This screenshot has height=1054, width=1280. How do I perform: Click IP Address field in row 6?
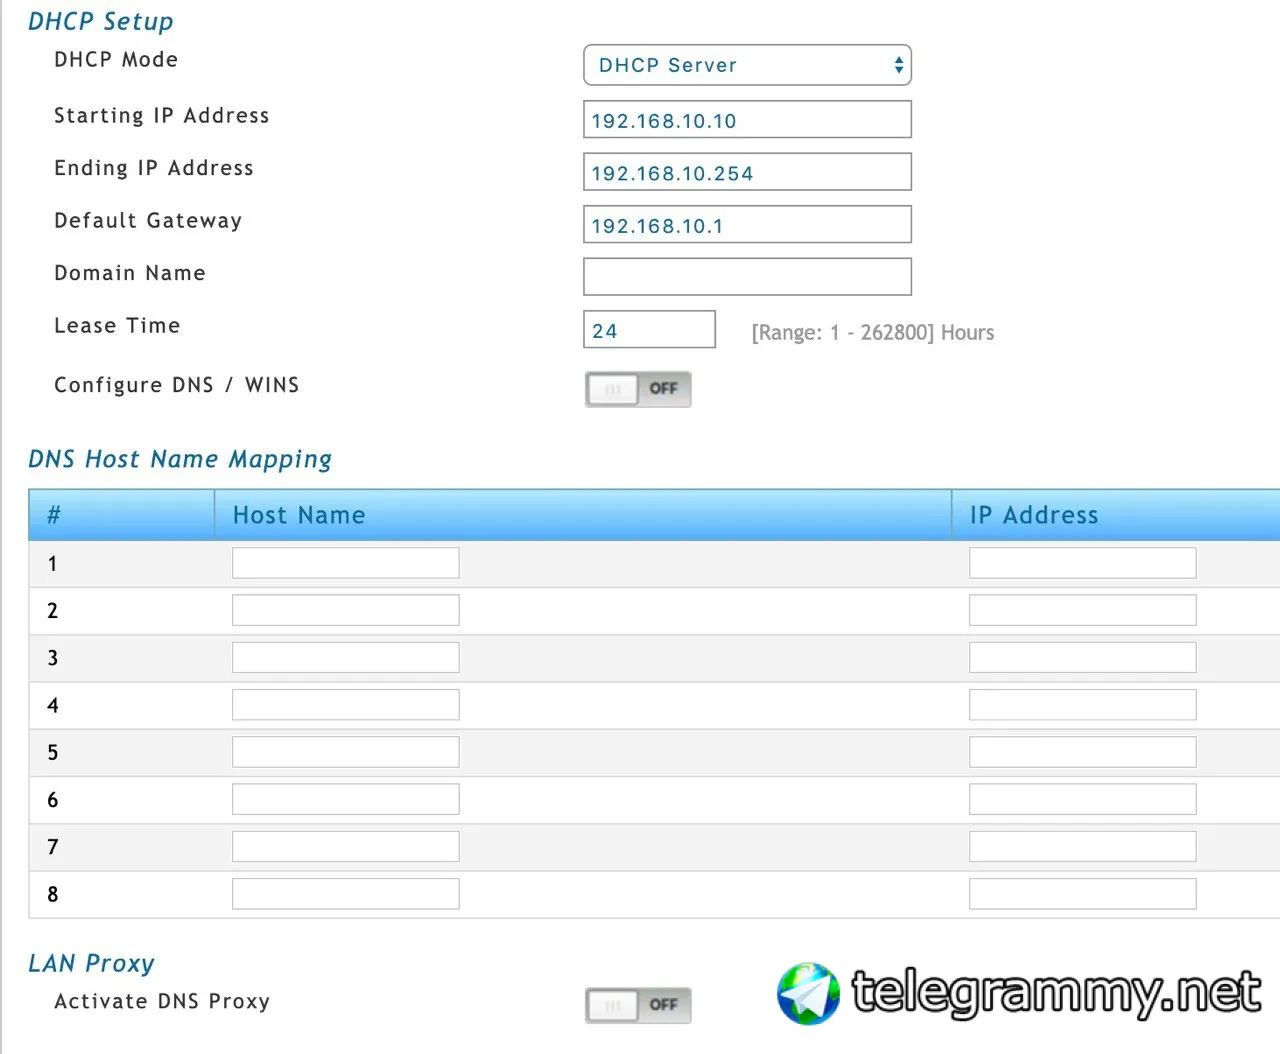click(1083, 799)
